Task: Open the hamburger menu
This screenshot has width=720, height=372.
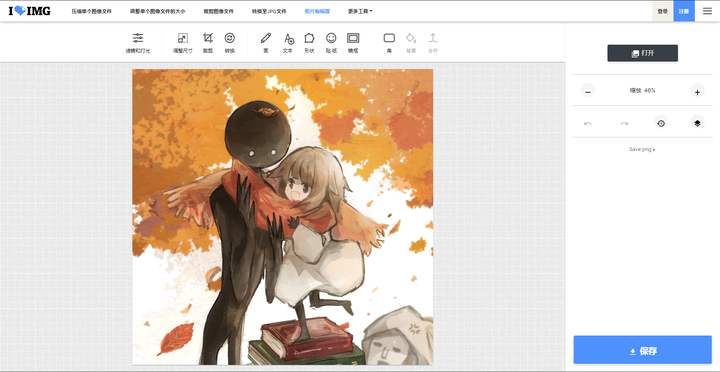Action: 707,11
